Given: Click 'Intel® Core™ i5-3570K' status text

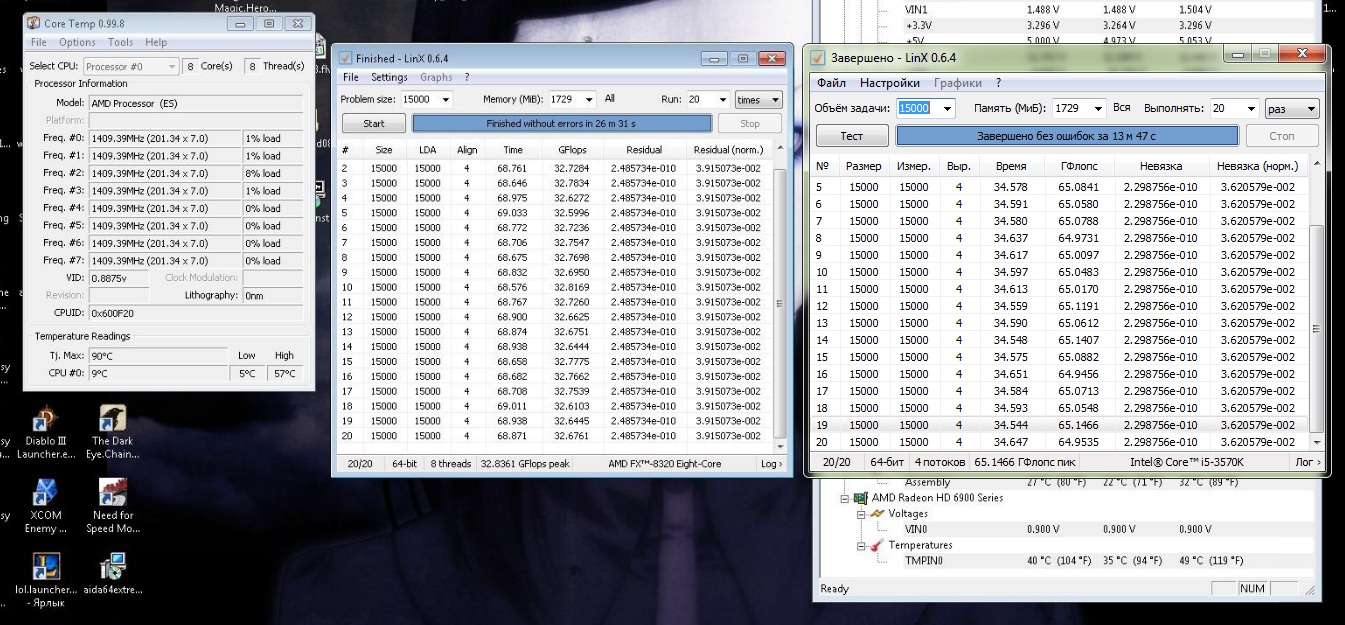Looking at the screenshot, I should [1187, 462].
